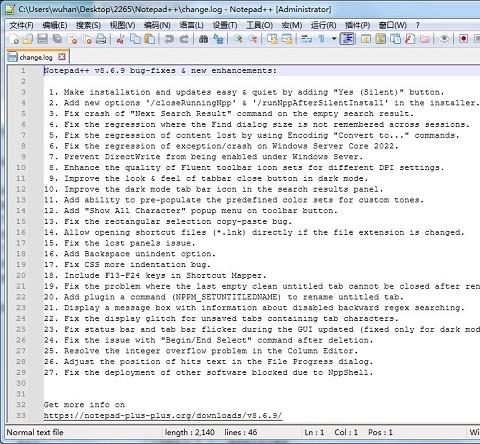Click the line 'Notepad++ v8.6.9 bug-fixes & new enhancements:'
Viewport: 480px width, 444px height.
160,71
